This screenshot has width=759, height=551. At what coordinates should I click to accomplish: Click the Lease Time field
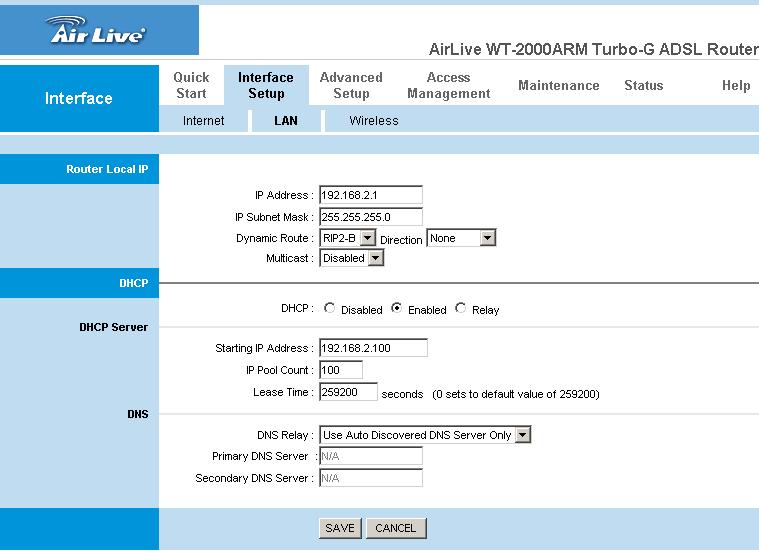pos(348,392)
